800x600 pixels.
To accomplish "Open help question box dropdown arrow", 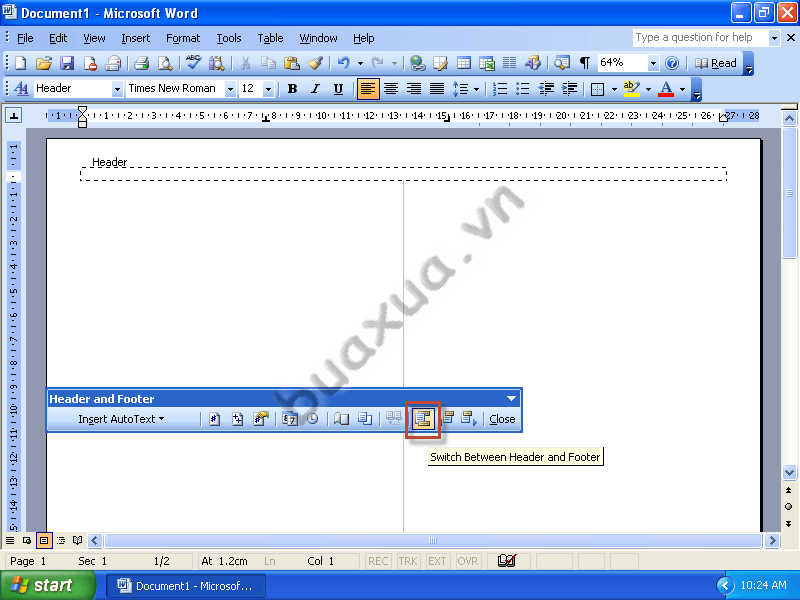I will coord(774,38).
